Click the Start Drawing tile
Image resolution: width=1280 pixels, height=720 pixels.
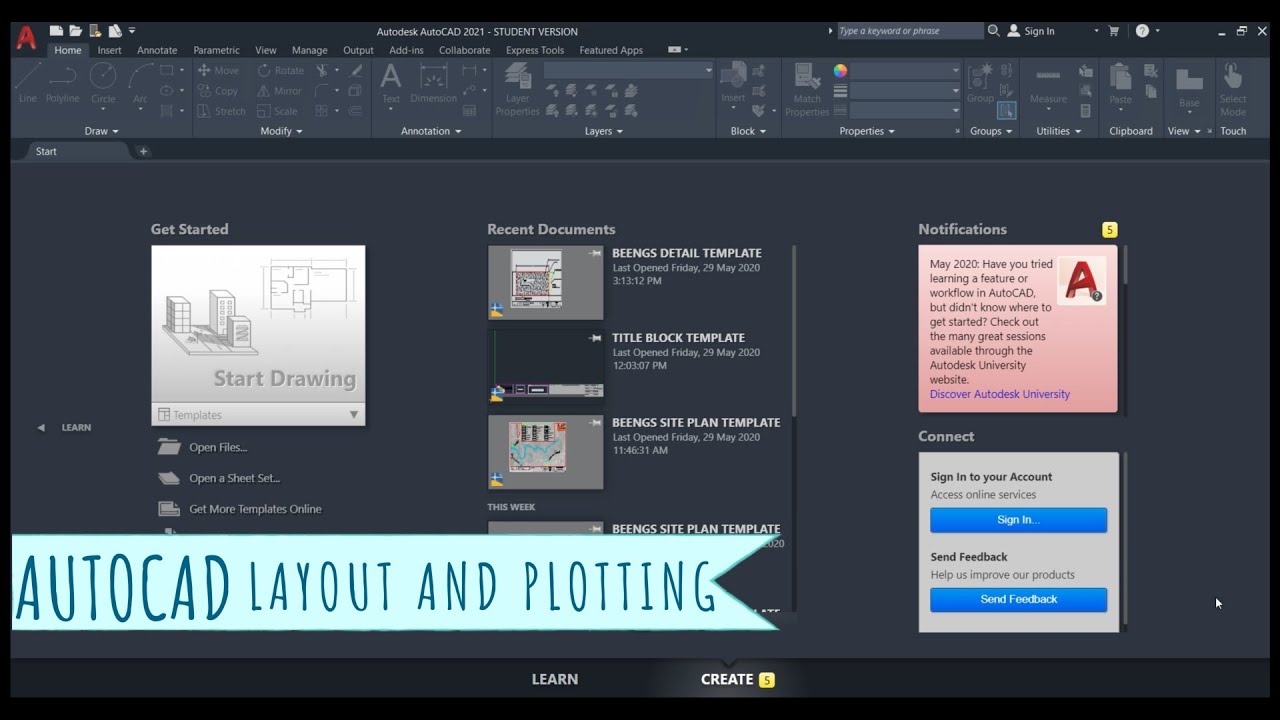[258, 324]
